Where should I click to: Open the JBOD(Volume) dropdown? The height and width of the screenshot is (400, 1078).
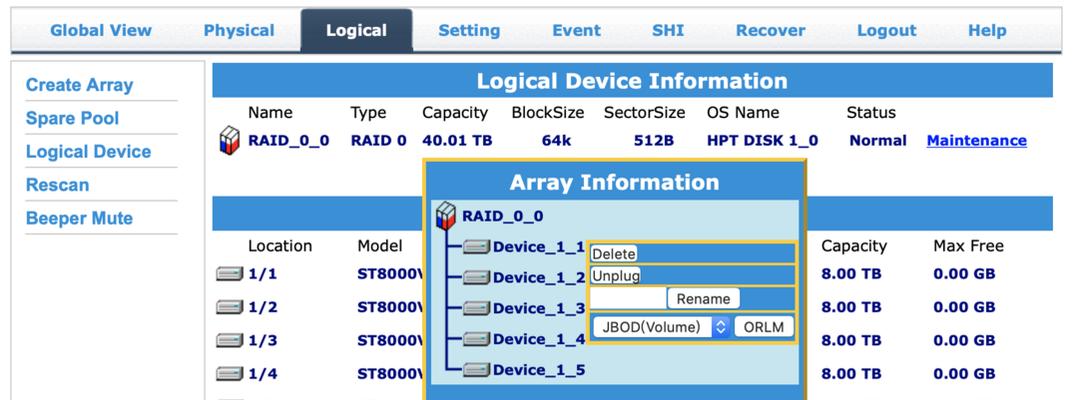tap(661, 326)
